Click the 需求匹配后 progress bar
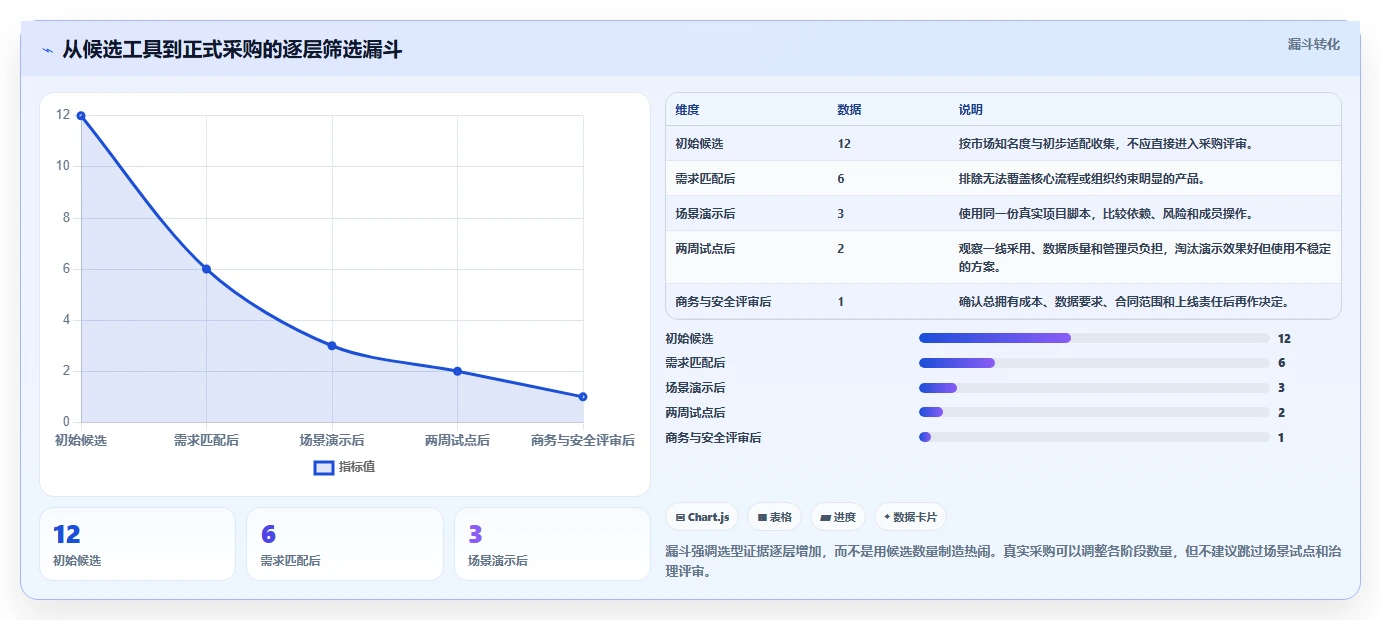 [x=1094, y=363]
